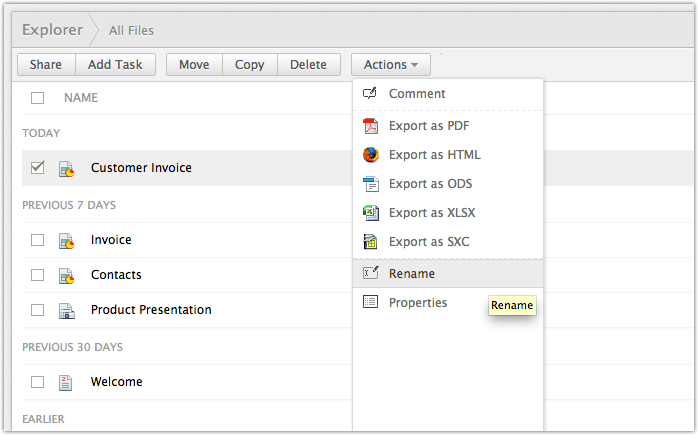This screenshot has width=698, height=435.
Task: Check the Contacts file checkbox
Action: 38,275
